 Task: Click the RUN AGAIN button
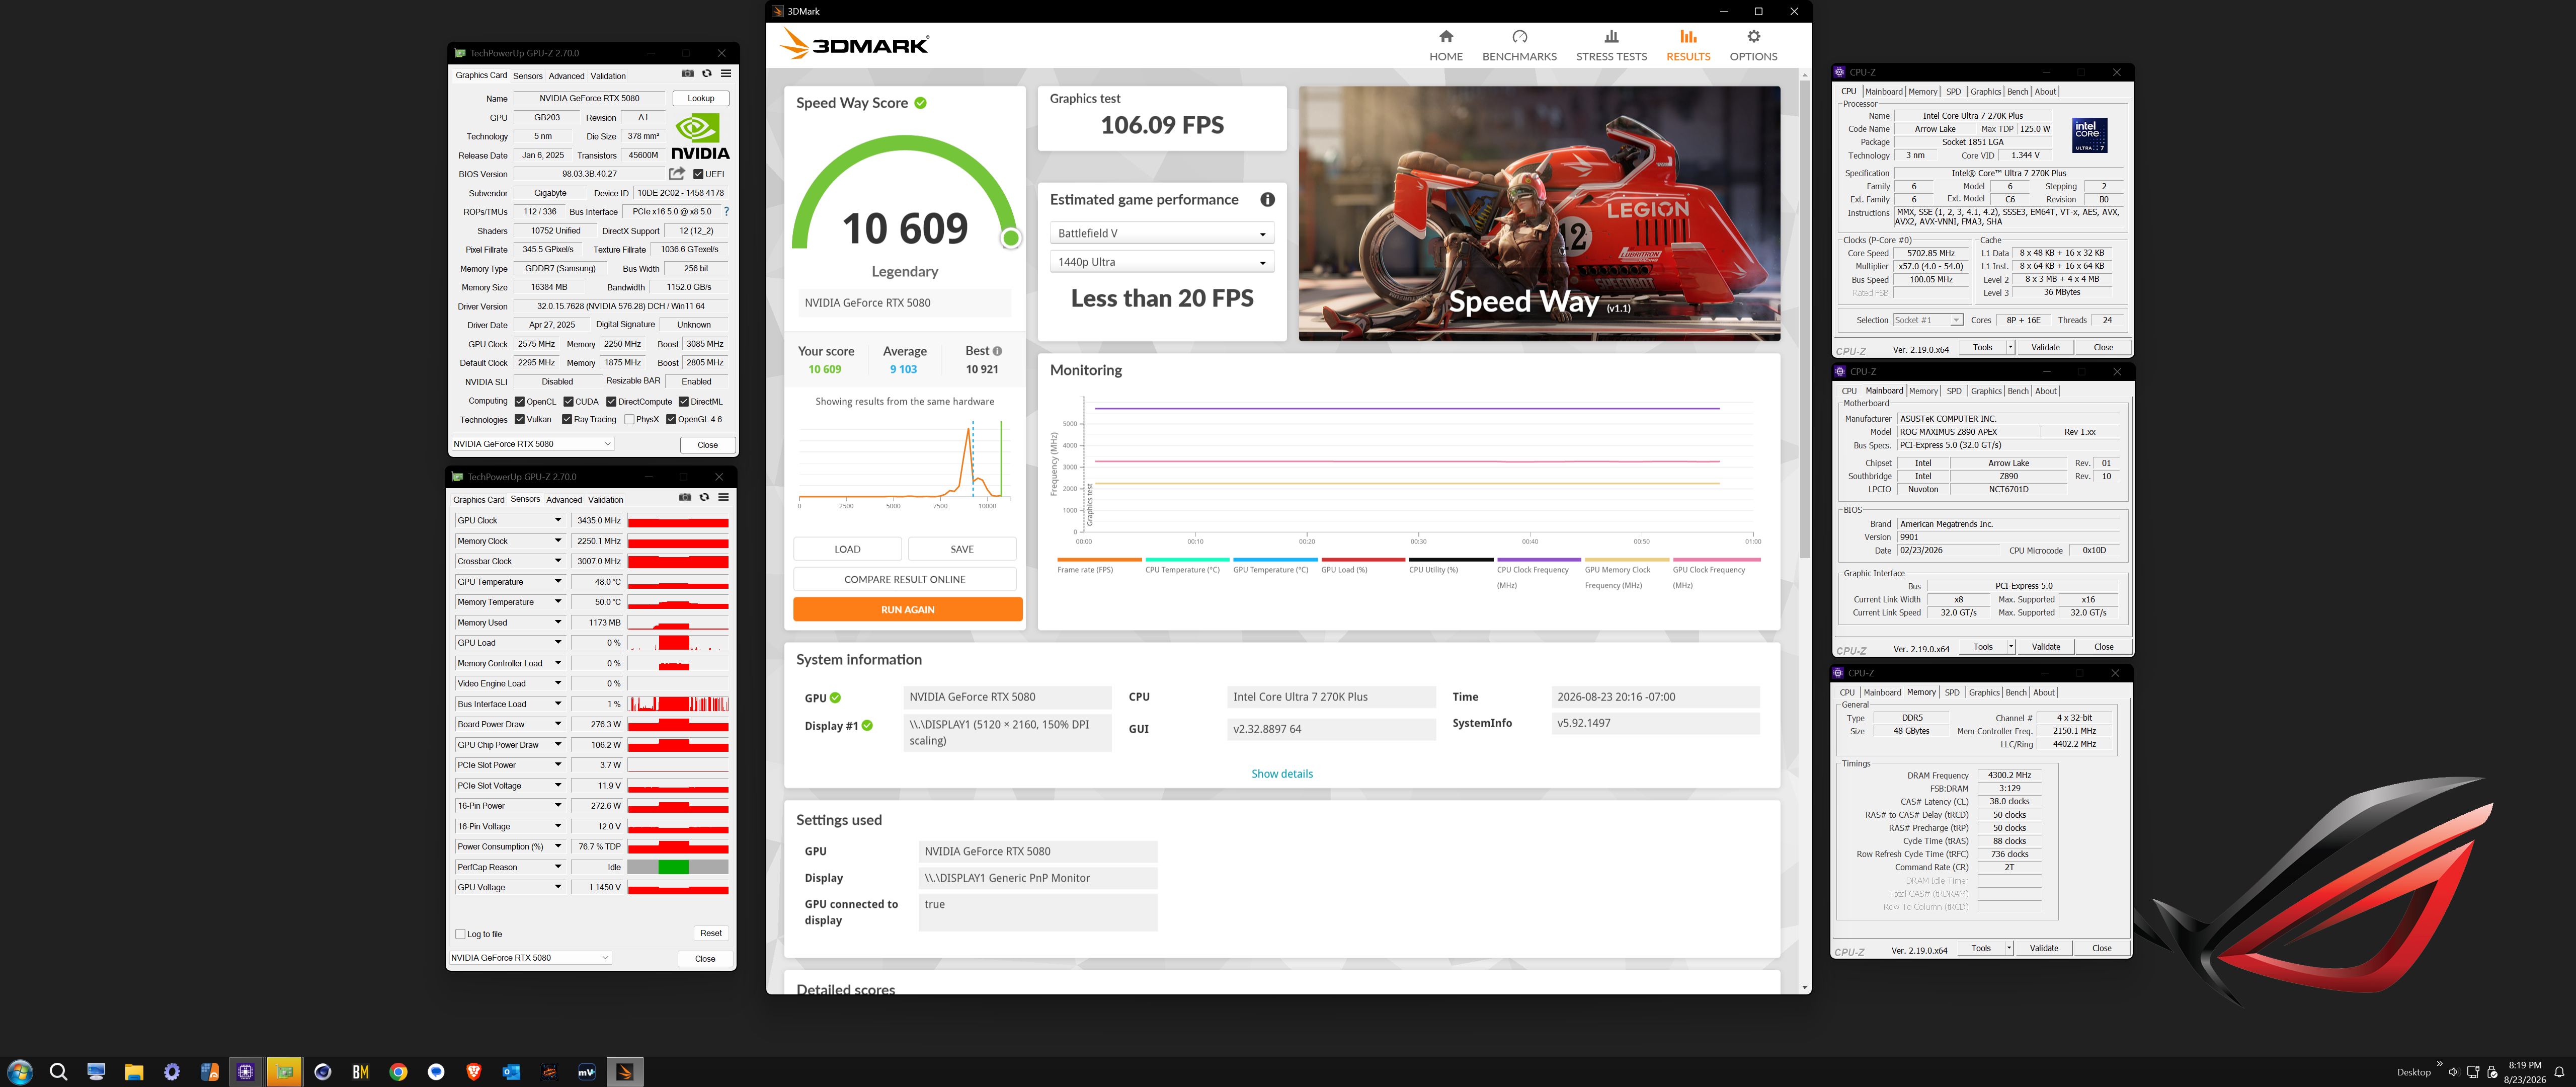coord(908,609)
